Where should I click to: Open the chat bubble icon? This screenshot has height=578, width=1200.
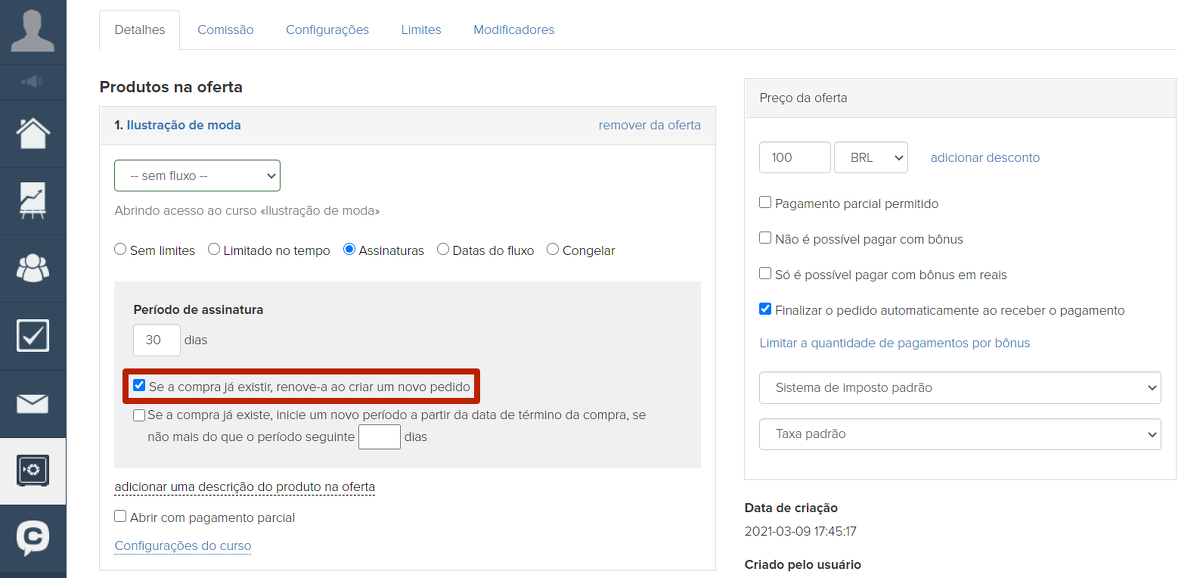click(33, 539)
